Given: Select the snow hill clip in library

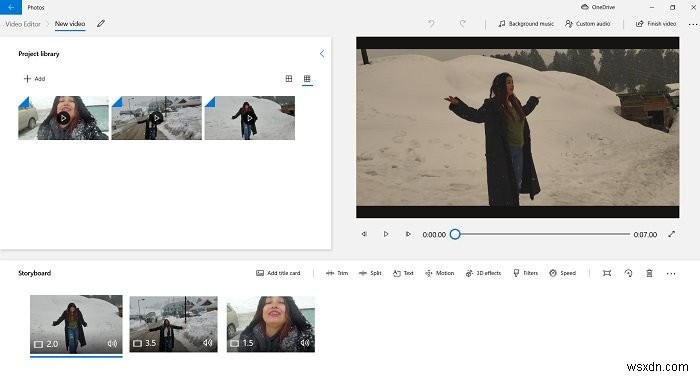Looking at the screenshot, I should coord(250,118).
